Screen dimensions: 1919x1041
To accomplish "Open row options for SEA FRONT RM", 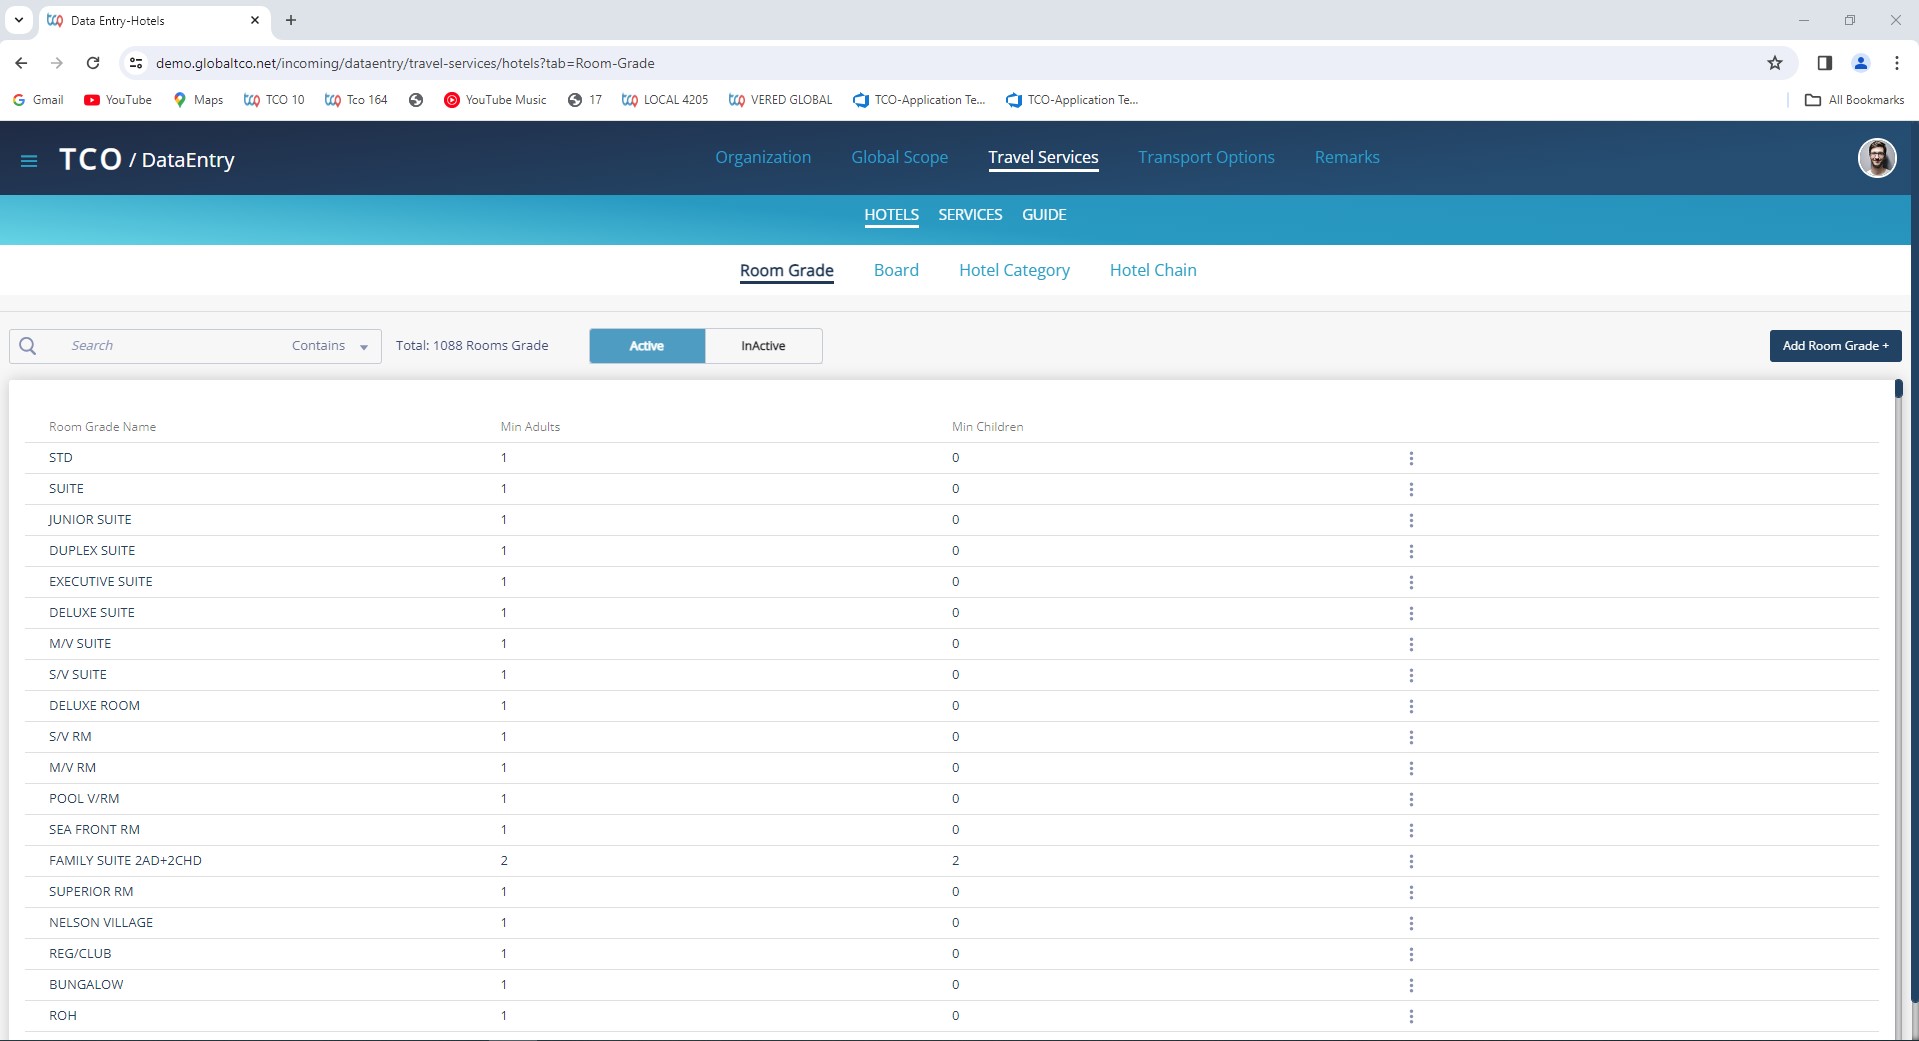I will click(1411, 830).
